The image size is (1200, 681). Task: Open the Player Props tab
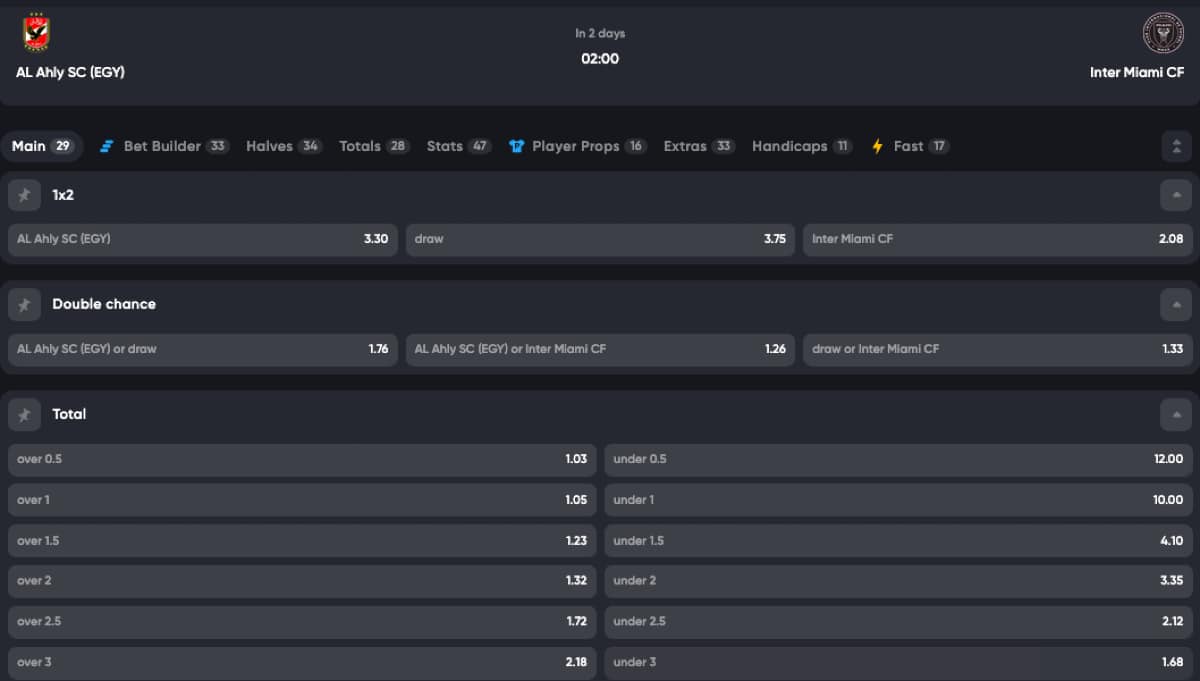(x=577, y=146)
